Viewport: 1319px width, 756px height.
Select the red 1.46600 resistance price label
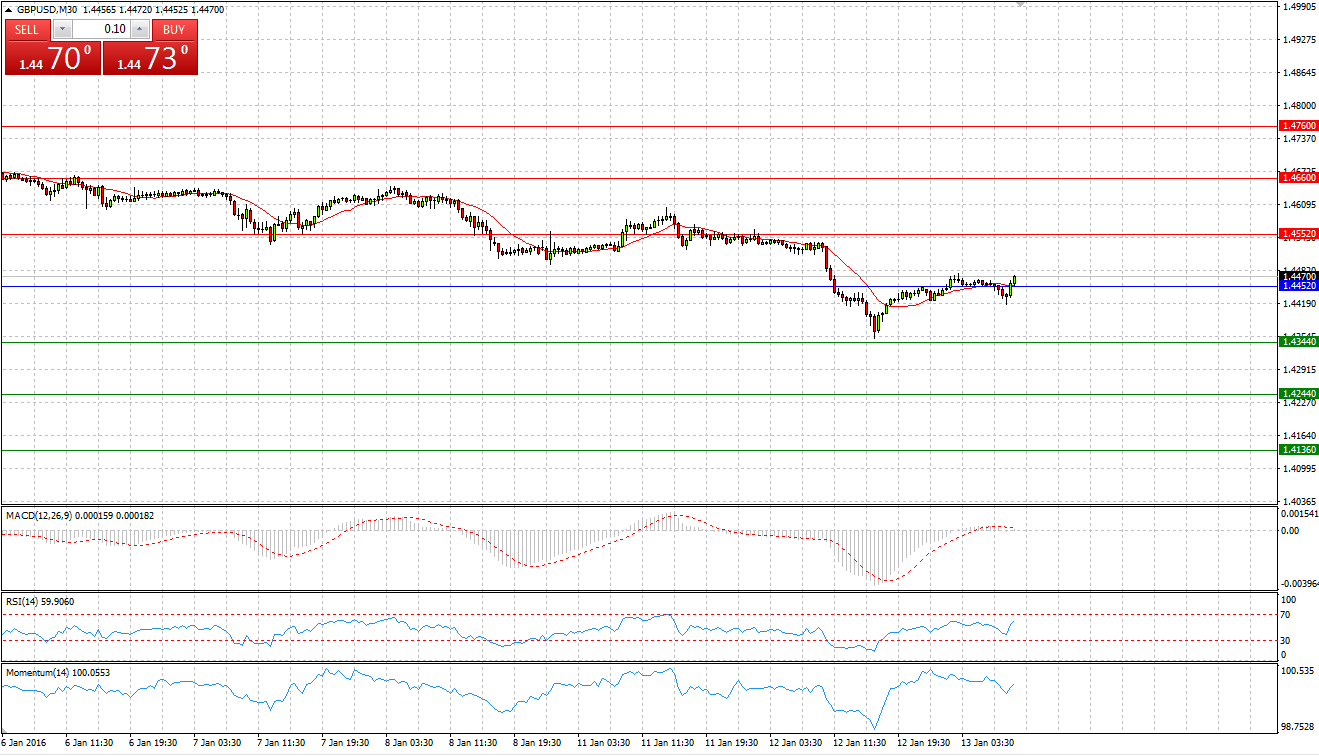(1300, 177)
